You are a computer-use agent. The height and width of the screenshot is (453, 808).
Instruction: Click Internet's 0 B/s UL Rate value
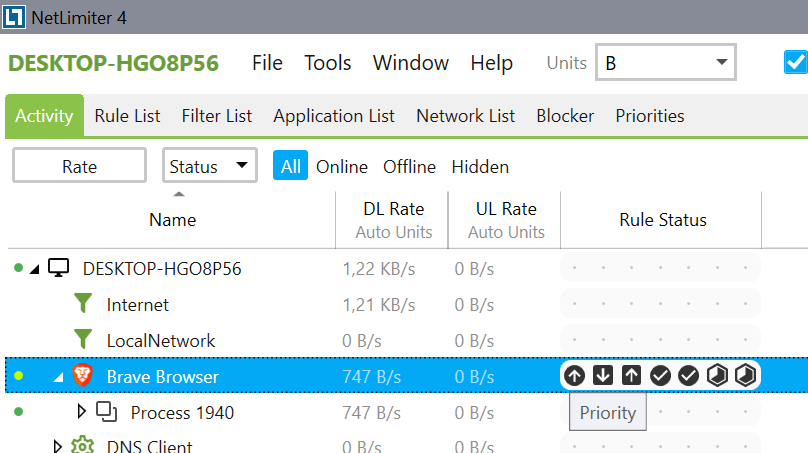point(474,305)
